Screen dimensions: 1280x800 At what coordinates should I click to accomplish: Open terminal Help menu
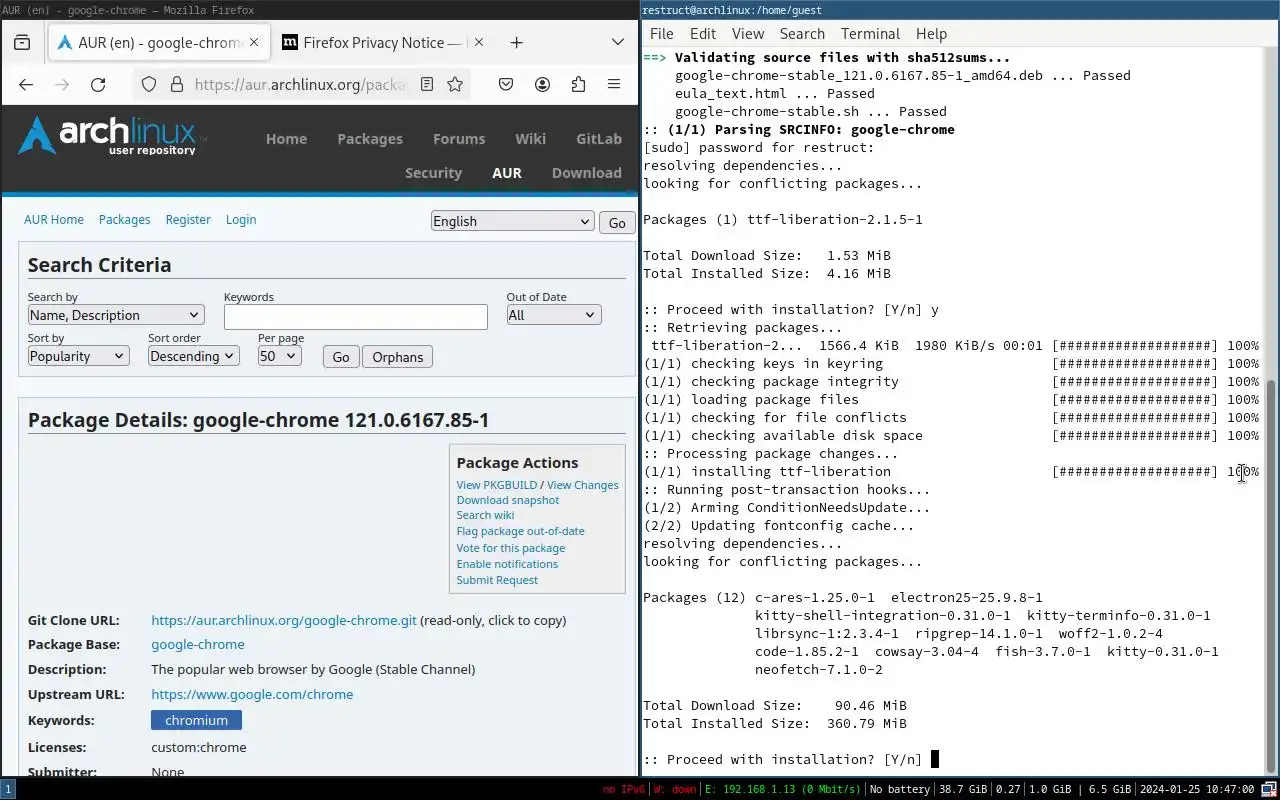point(931,34)
